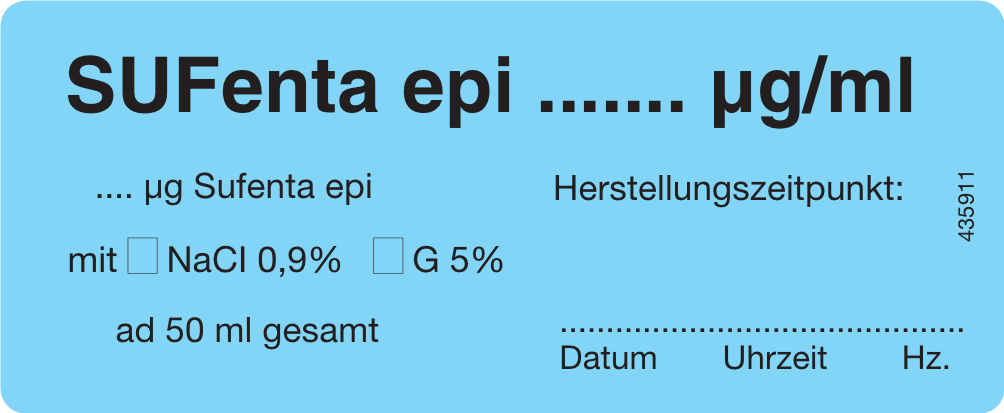The width and height of the screenshot is (1004, 413).
Task: Check the NaCl 0,9% checkbox
Action: (143, 255)
